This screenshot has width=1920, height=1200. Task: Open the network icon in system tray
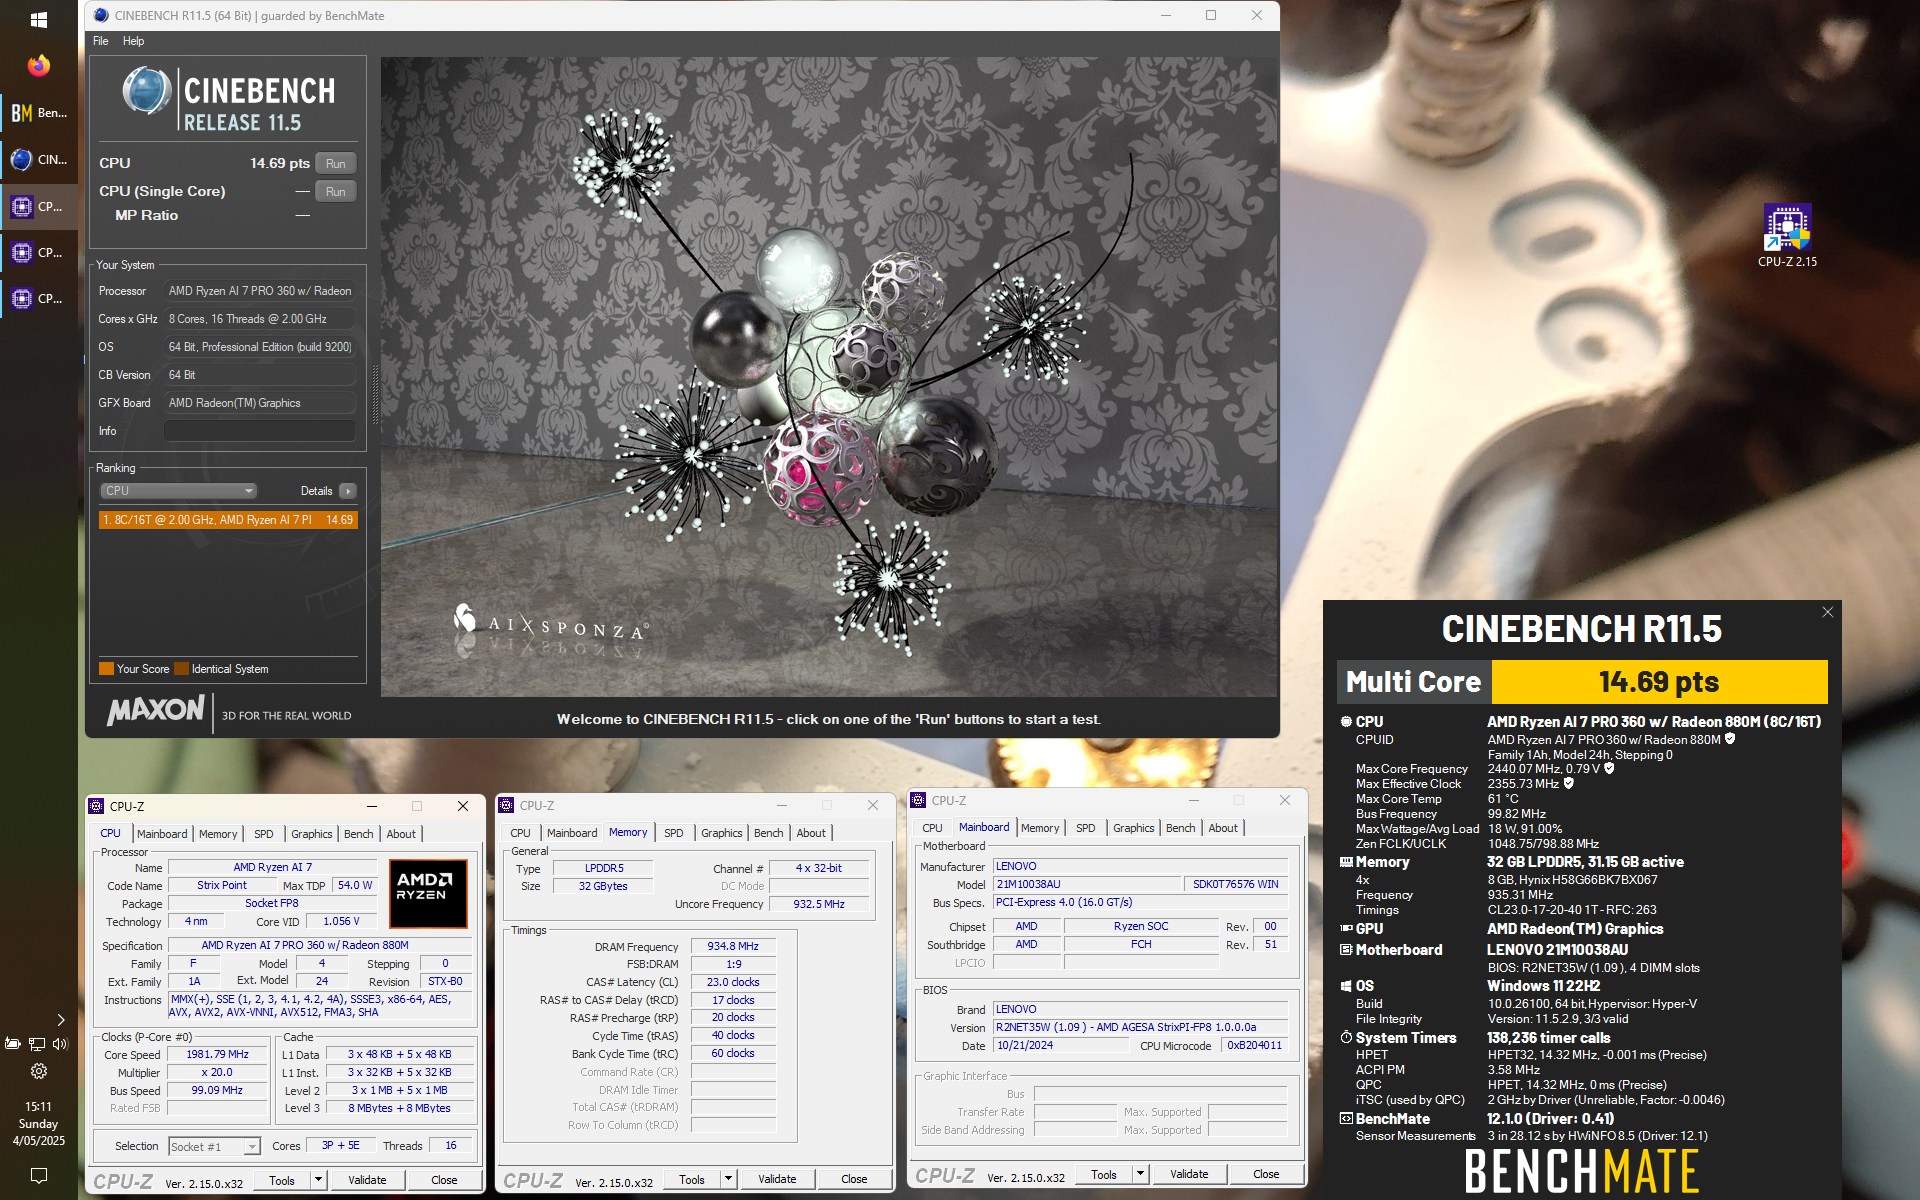click(37, 1044)
